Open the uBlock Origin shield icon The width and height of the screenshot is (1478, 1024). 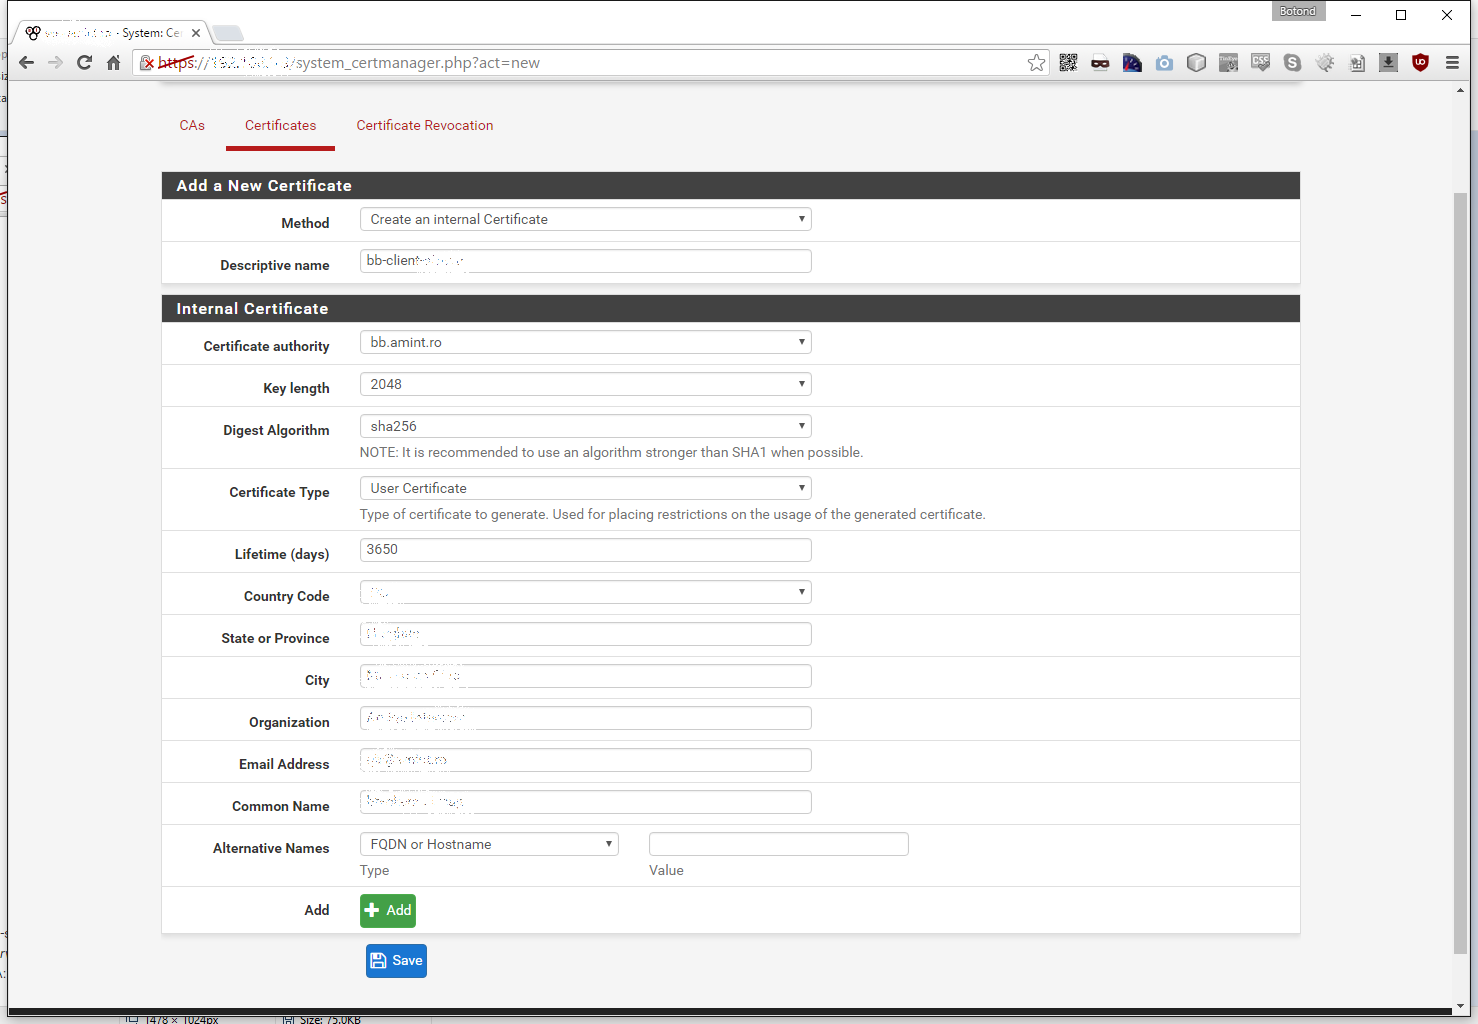click(1420, 63)
